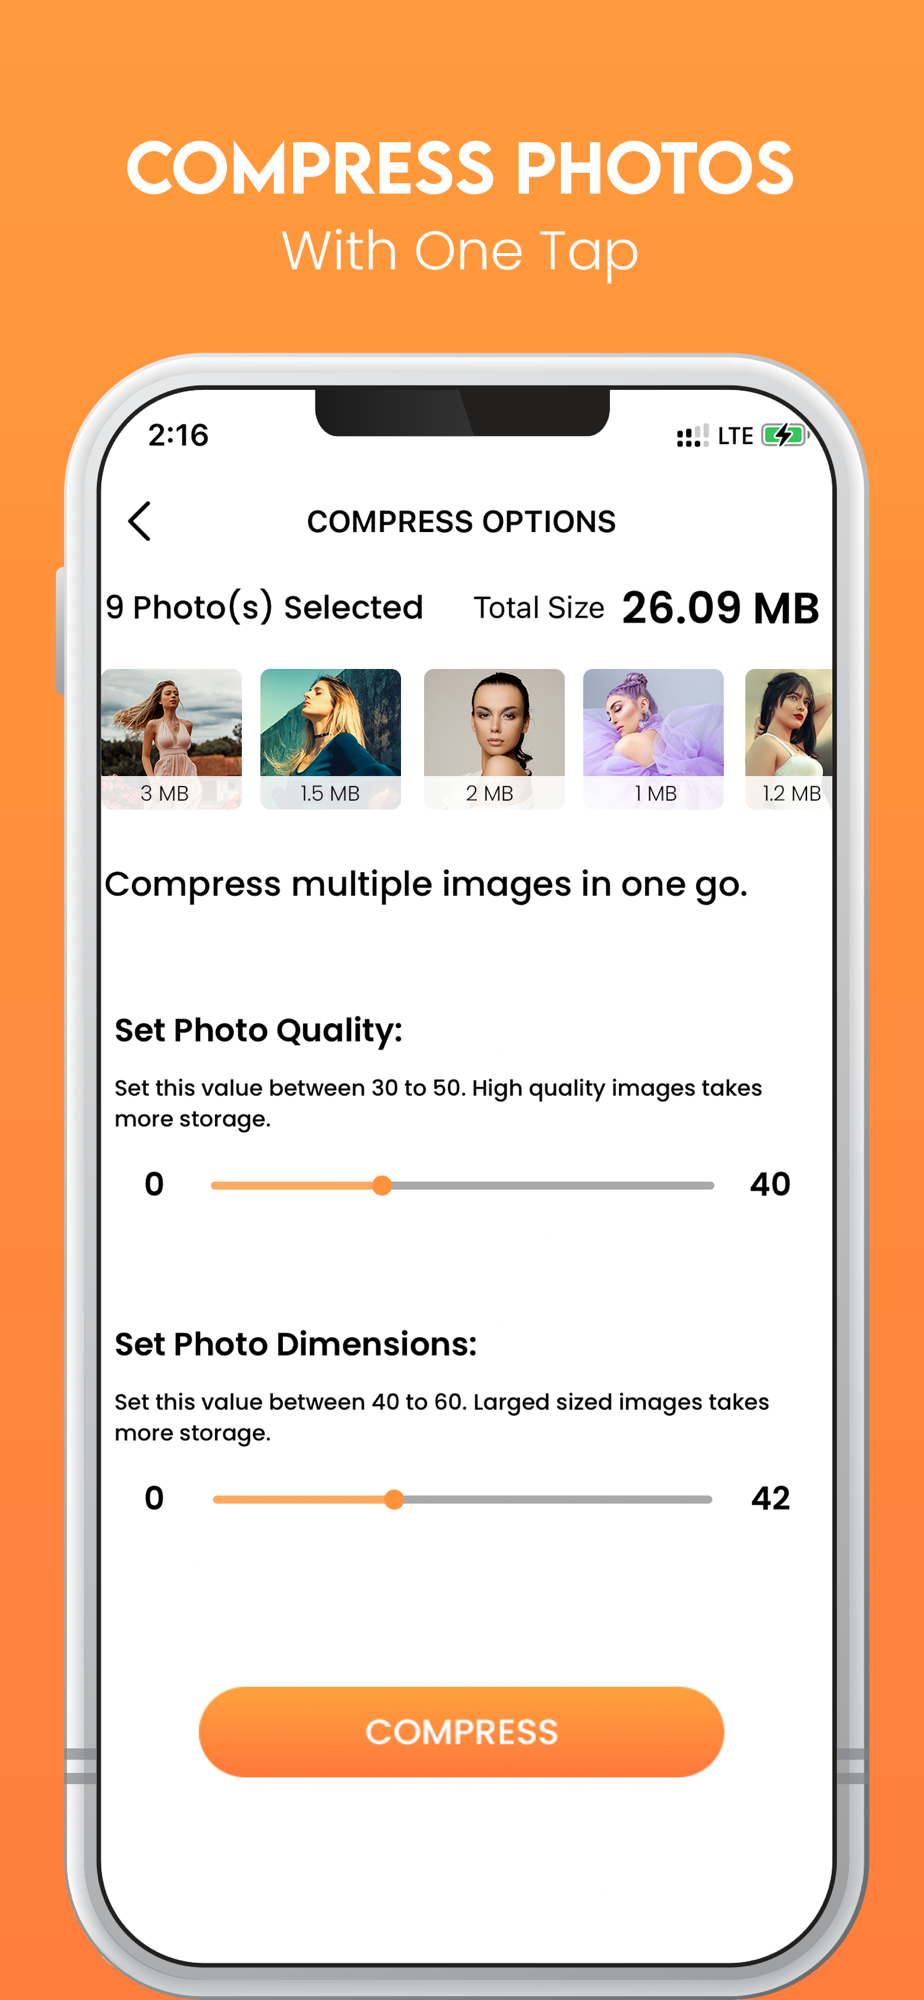This screenshot has height=2000, width=924.
Task: Click the Photo Quality slider handle
Action: (x=382, y=1186)
